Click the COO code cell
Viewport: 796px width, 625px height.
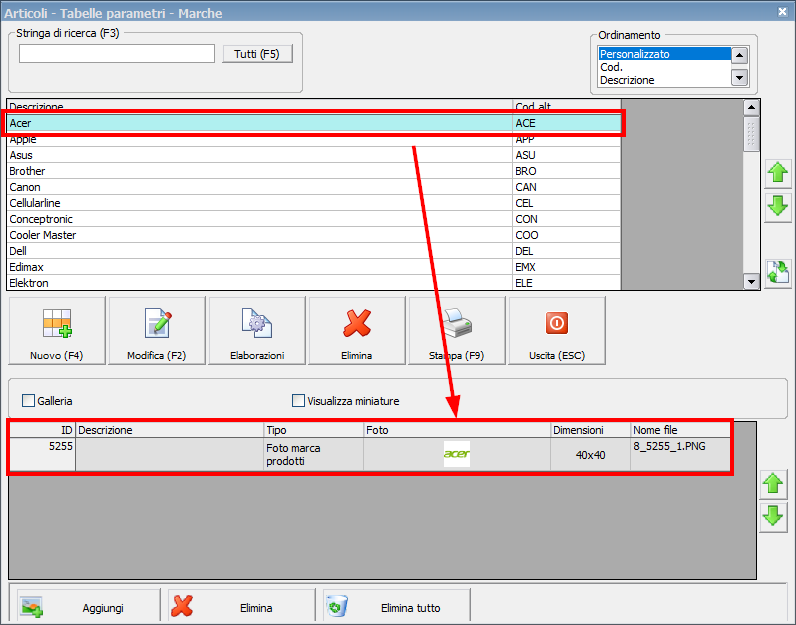tap(567, 235)
